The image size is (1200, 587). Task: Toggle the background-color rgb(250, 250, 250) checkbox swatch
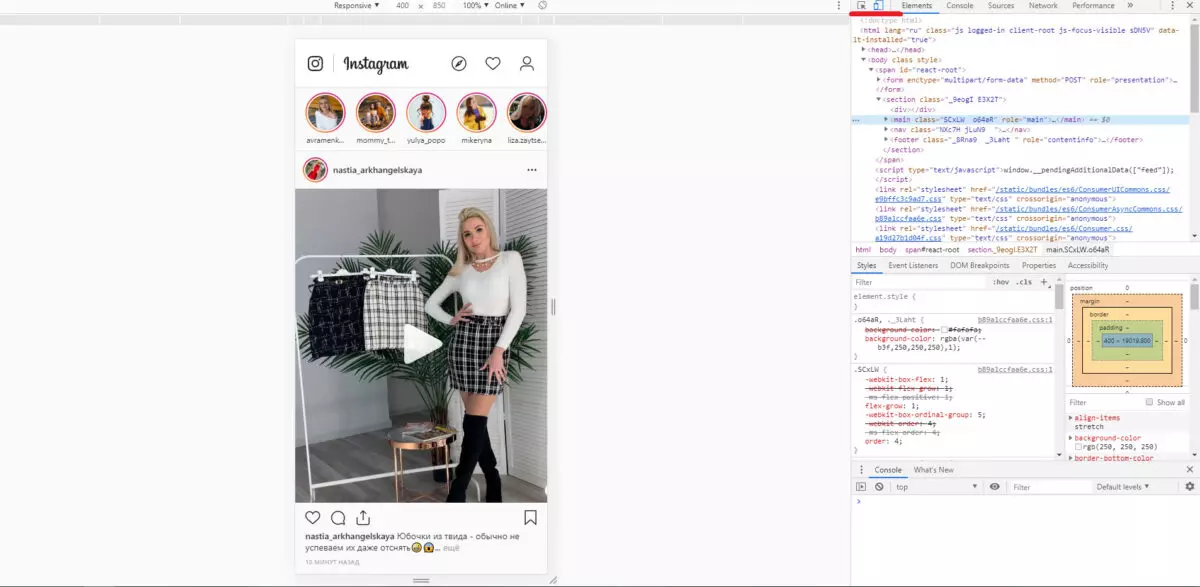(x=1078, y=447)
